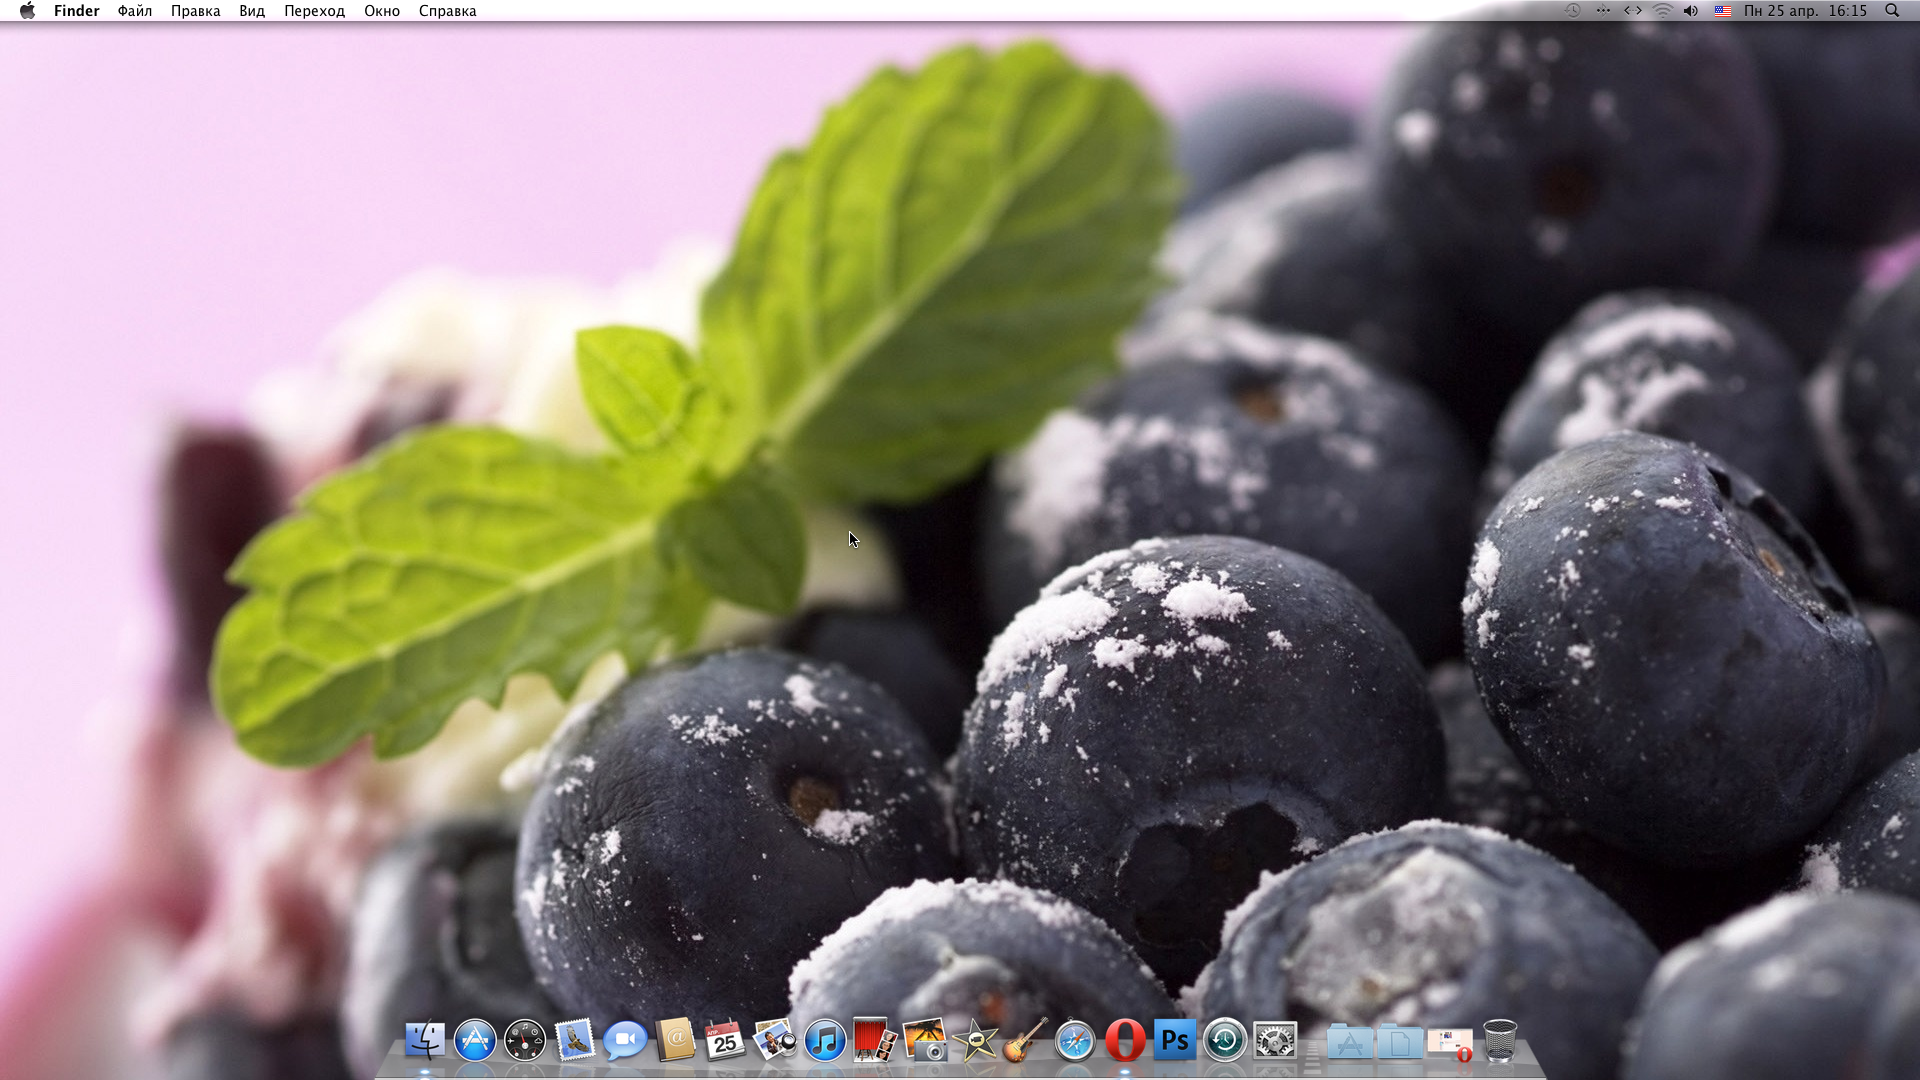The image size is (1920, 1080).
Task: Open the Opera browser from the Dock
Action: coord(1125,1041)
